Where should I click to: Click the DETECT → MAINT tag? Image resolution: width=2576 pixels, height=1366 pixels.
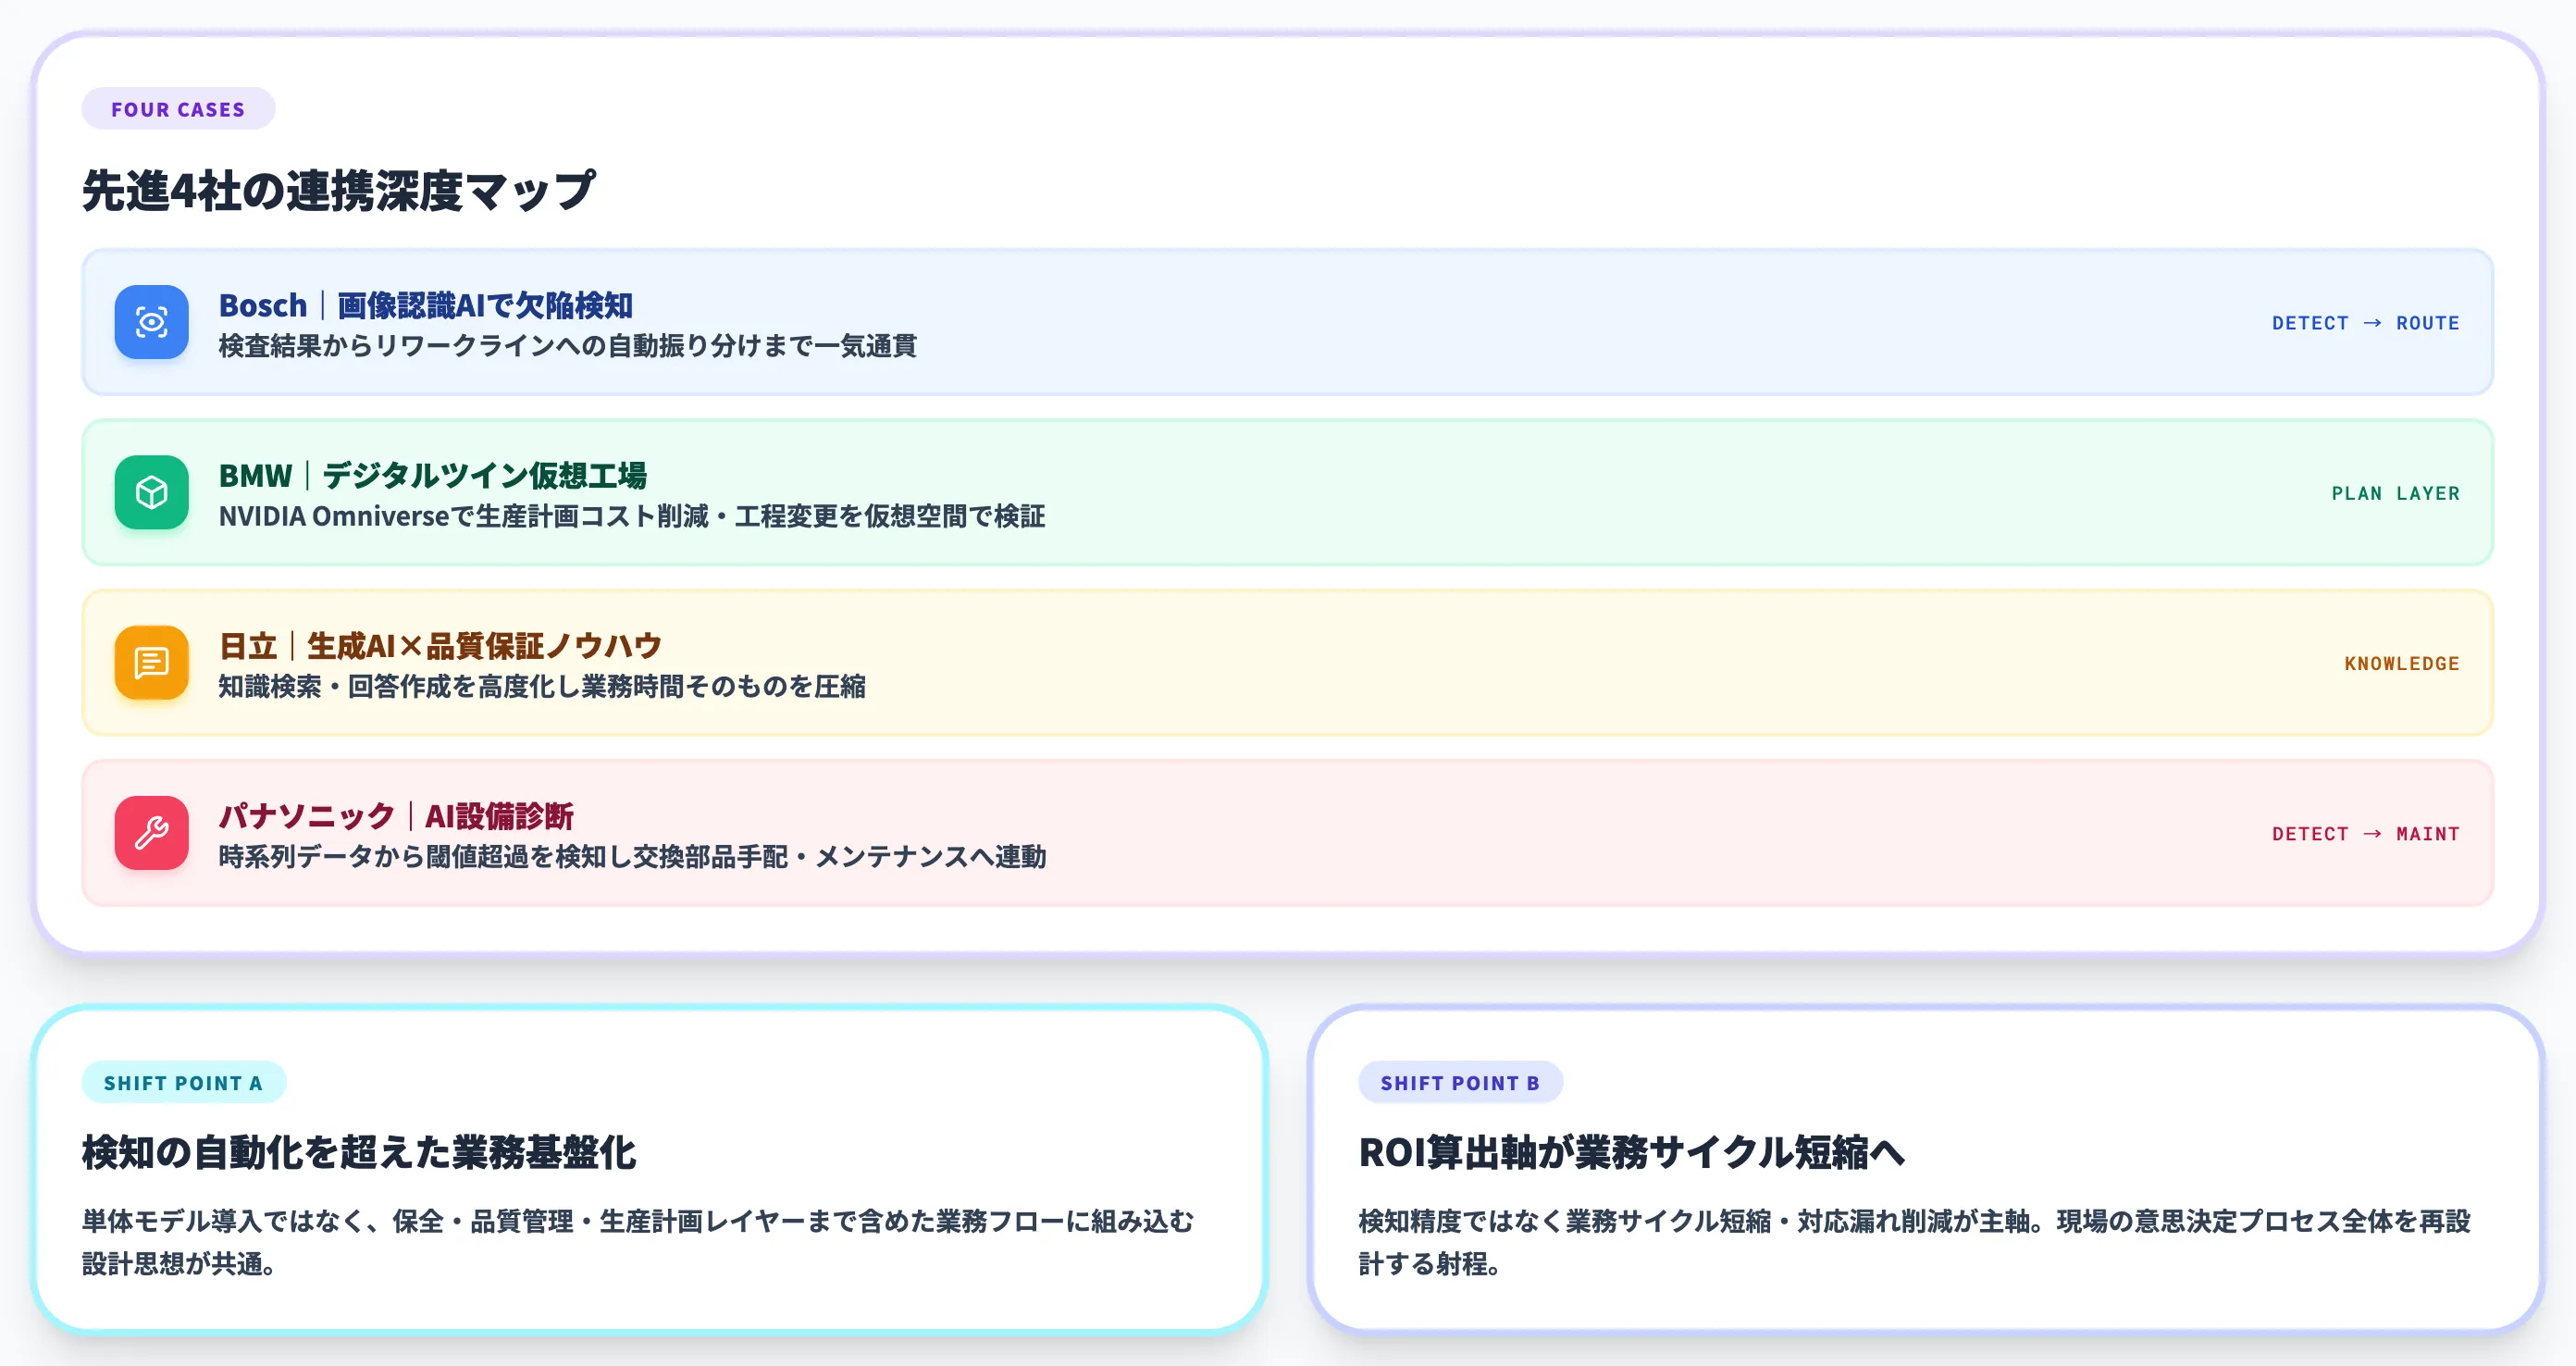click(2365, 834)
